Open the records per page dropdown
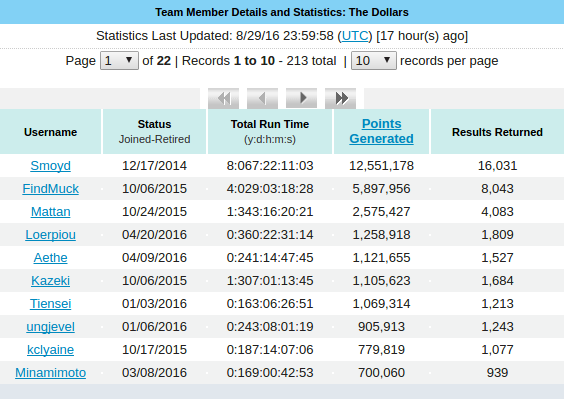The image size is (564, 399). tap(374, 60)
